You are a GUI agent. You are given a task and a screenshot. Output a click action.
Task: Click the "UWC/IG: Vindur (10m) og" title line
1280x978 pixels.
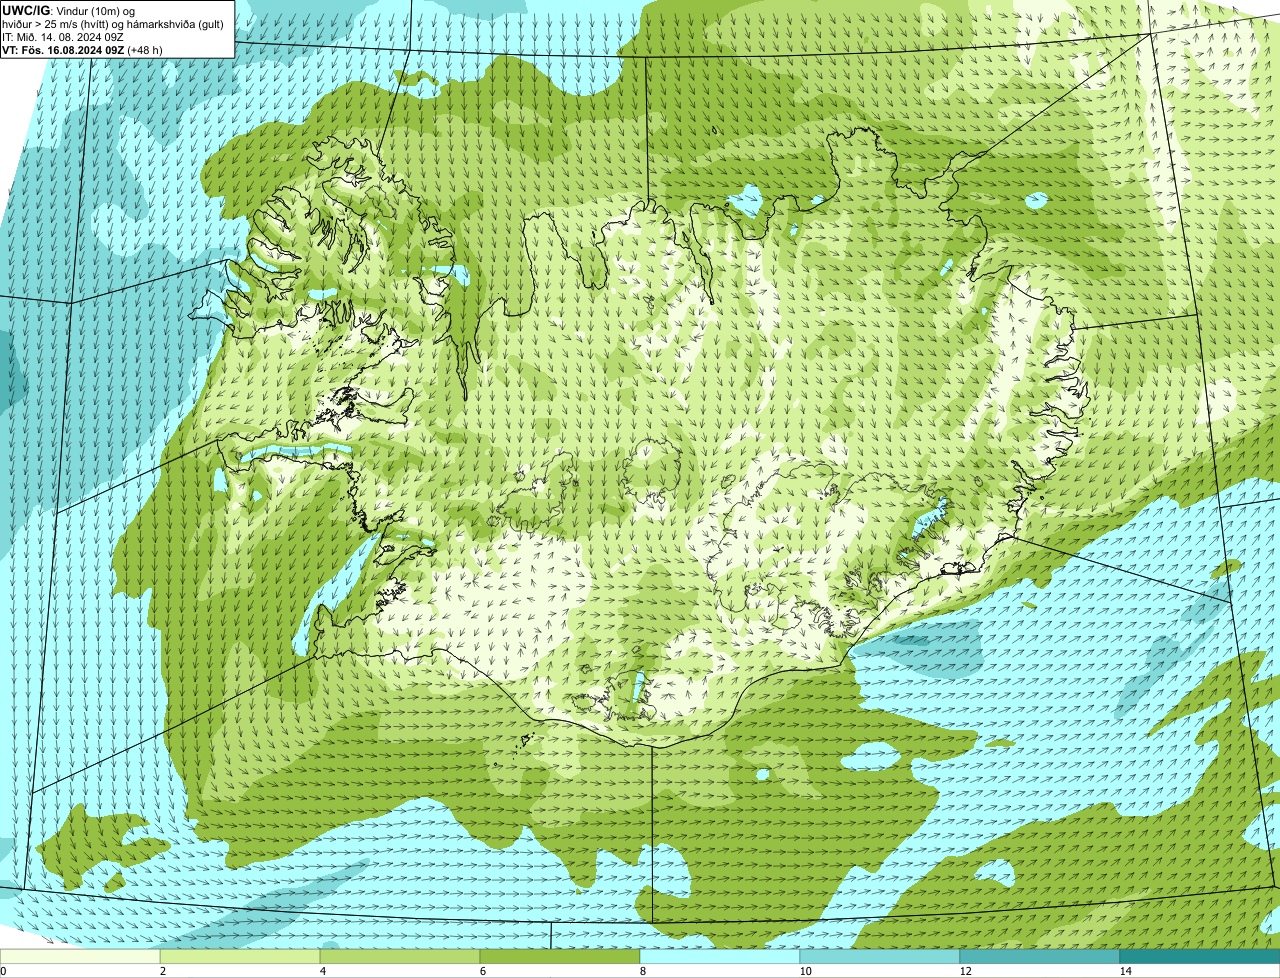point(69,10)
